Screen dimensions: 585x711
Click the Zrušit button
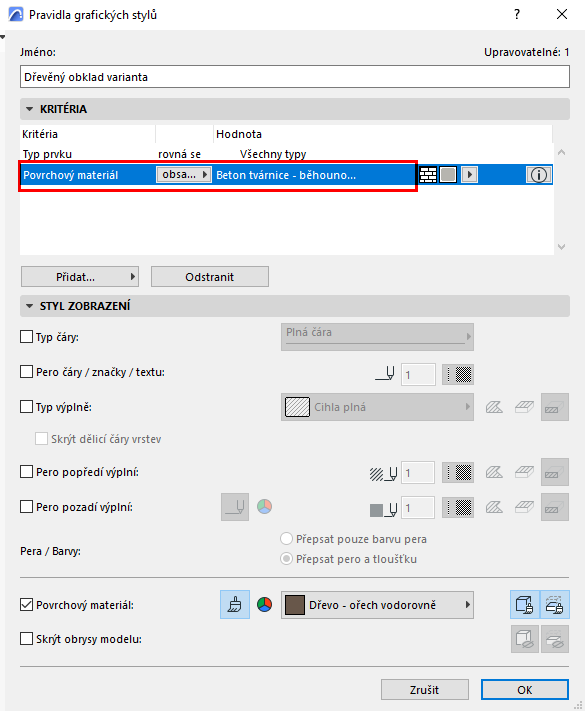click(424, 690)
